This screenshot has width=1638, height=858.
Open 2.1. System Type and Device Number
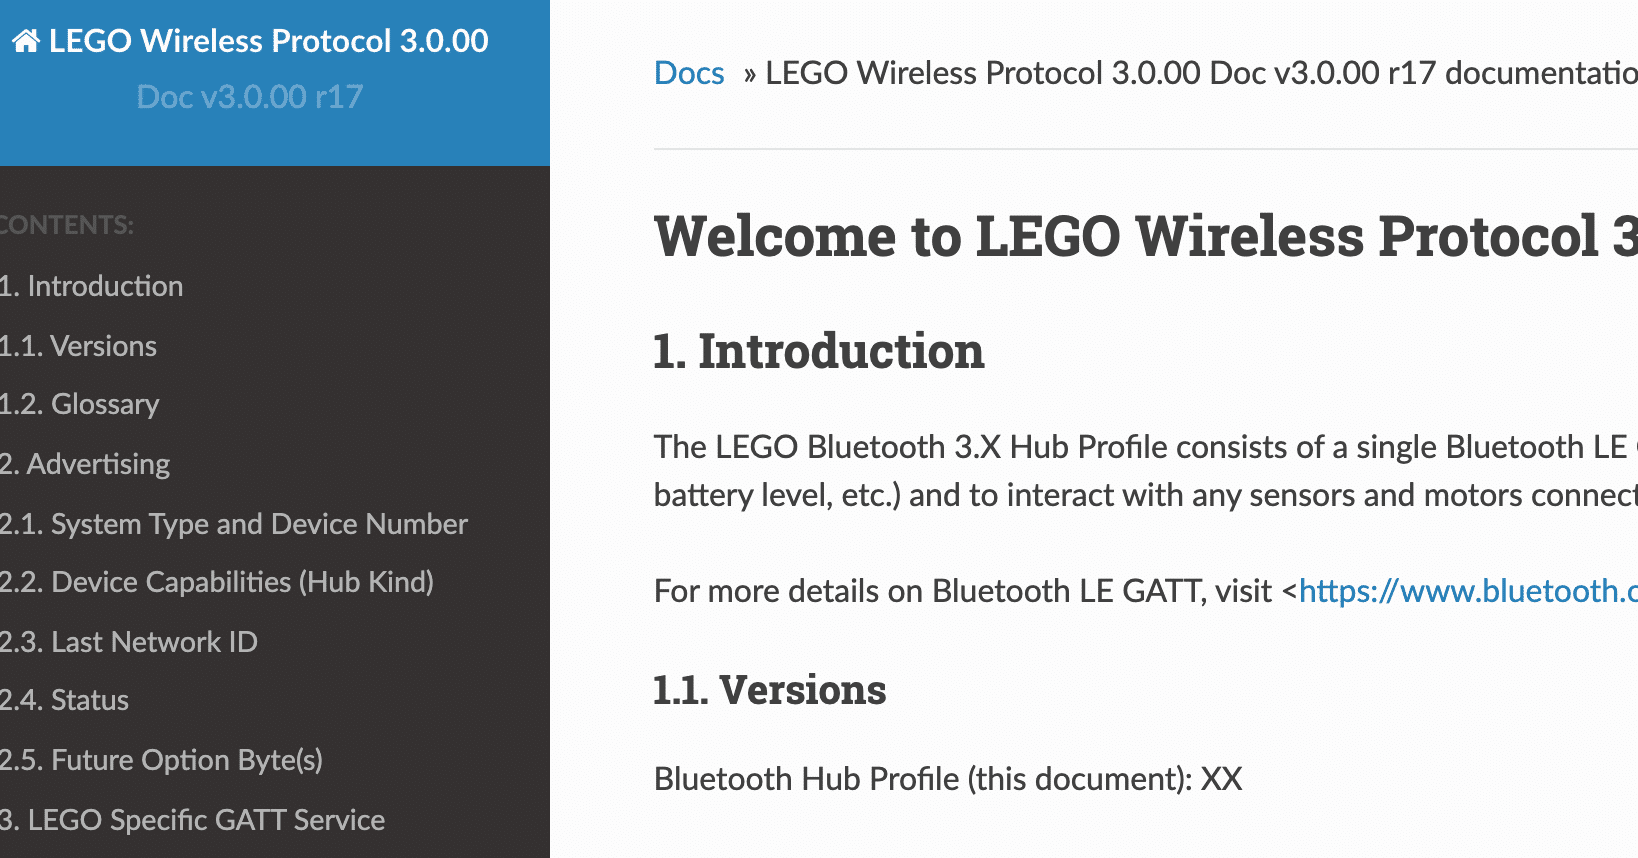(x=234, y=524)
